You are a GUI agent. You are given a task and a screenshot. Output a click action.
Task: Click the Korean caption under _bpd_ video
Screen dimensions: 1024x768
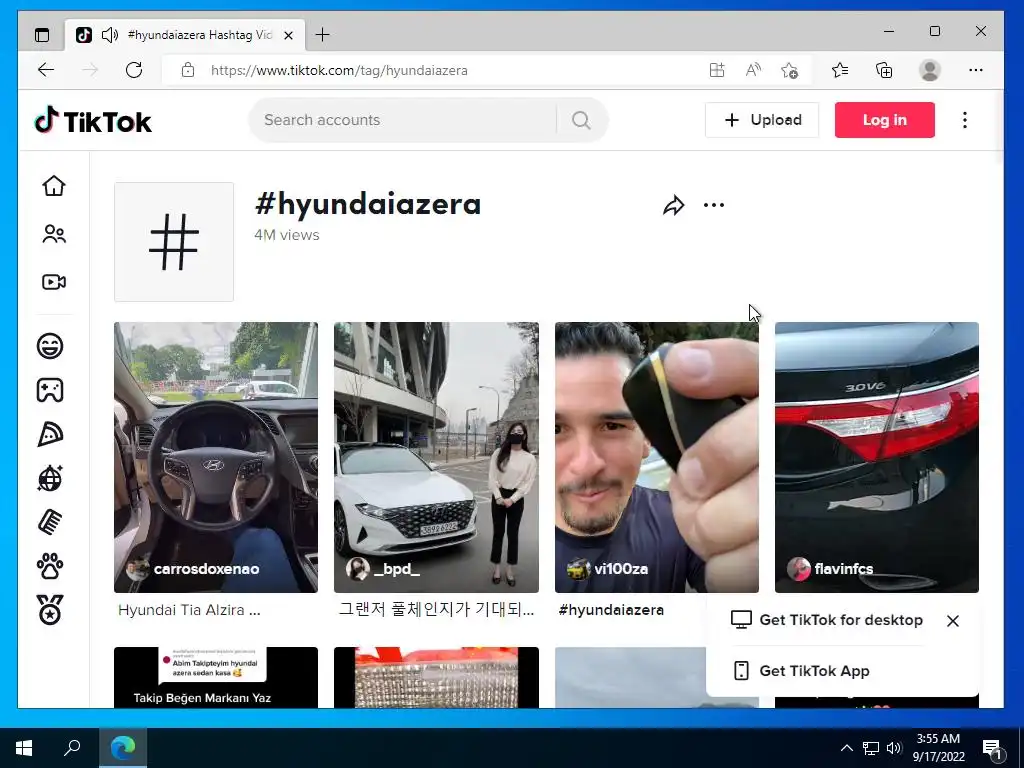coord(436,610)
